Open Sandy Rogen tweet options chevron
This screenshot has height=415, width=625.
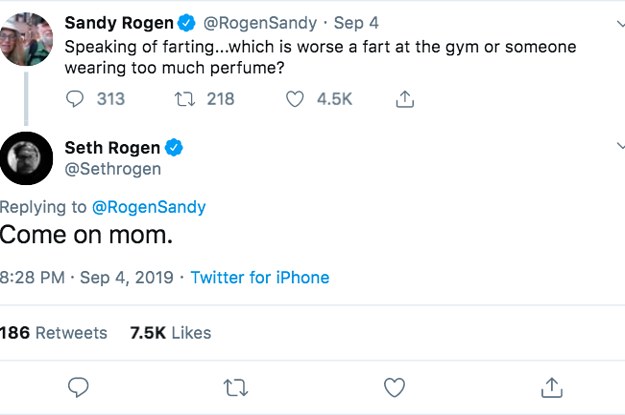(619, 19)
